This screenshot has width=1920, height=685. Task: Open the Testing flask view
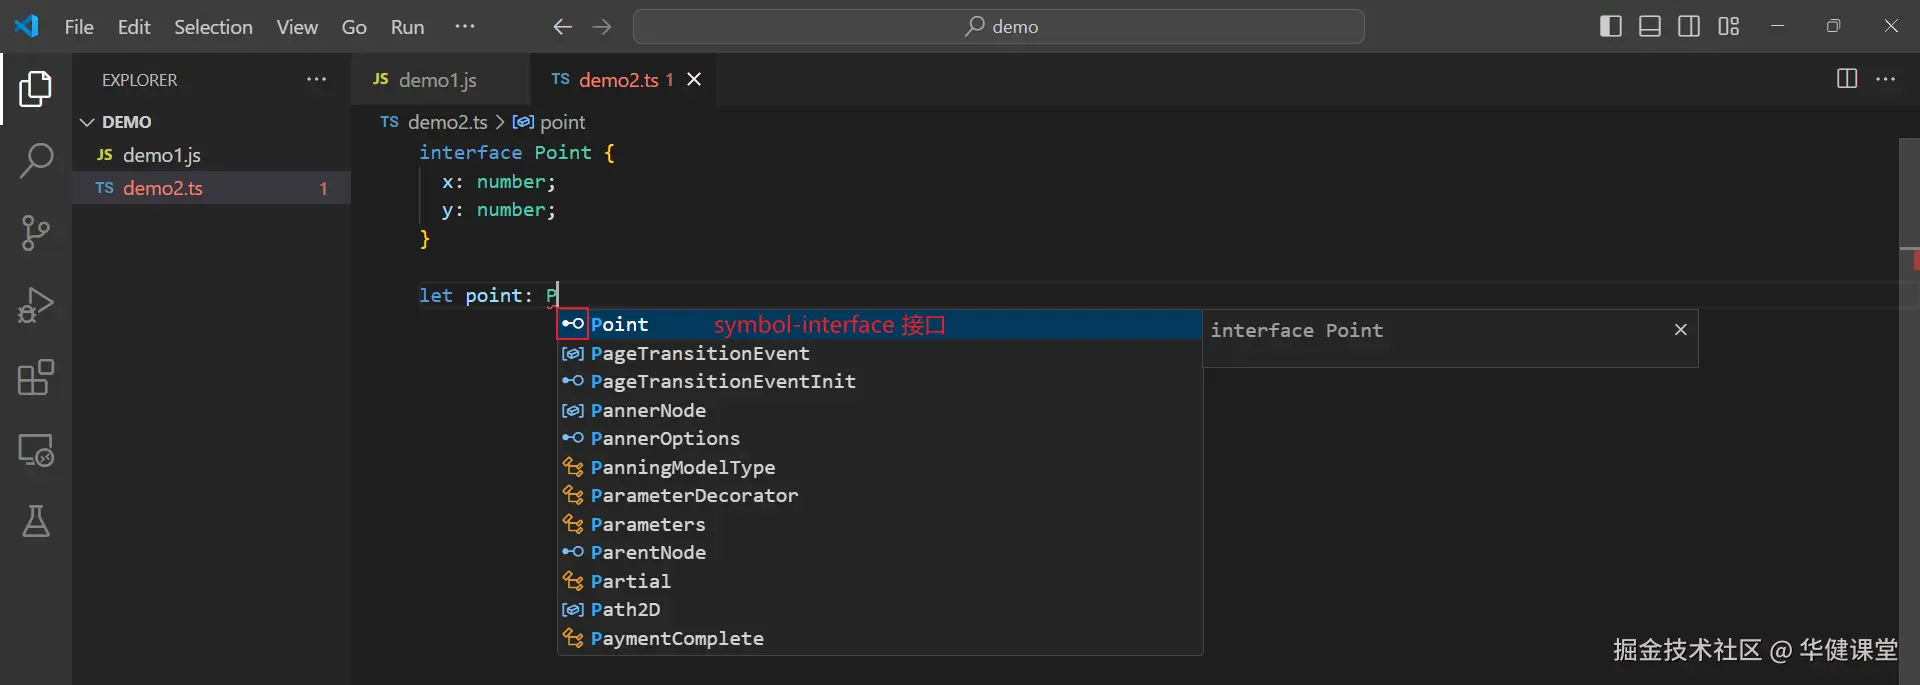36,521
